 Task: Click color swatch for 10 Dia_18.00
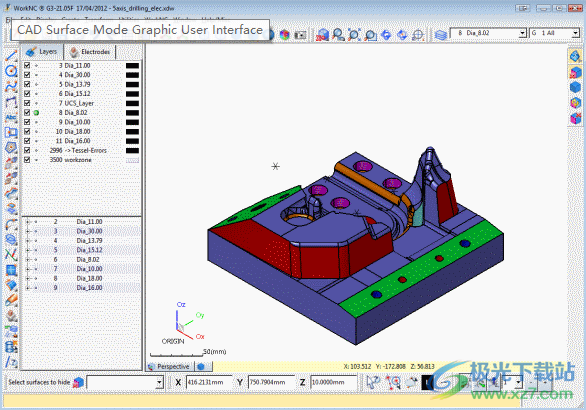[x=132, y=132]
